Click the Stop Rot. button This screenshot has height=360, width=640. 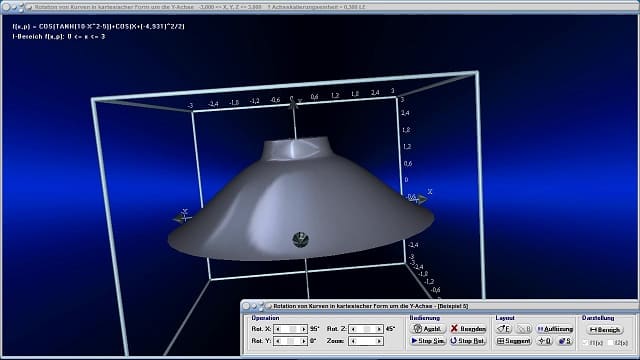click(468, 341)
